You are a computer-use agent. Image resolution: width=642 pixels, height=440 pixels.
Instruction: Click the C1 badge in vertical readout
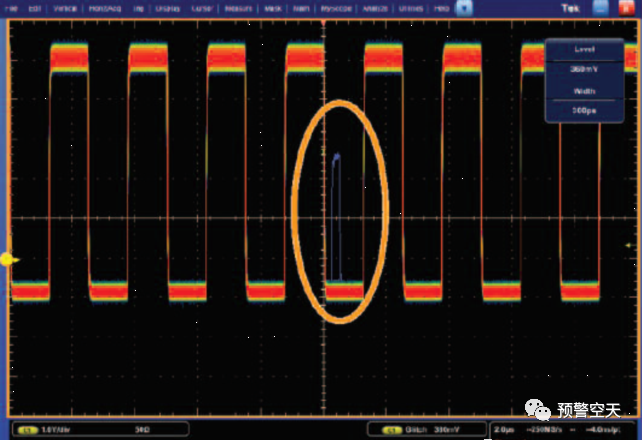(28, 430)
